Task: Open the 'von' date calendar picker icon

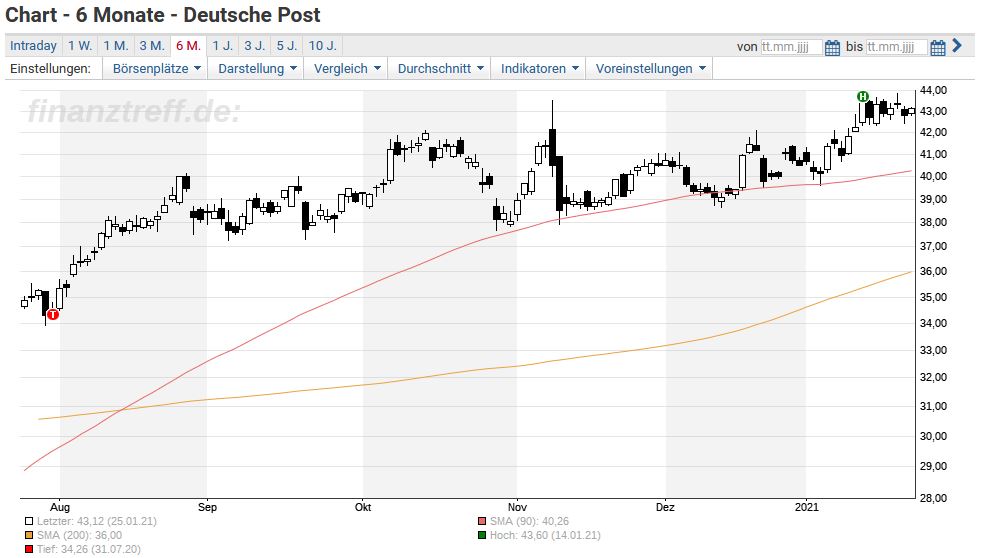Action: tap(832, 48)
